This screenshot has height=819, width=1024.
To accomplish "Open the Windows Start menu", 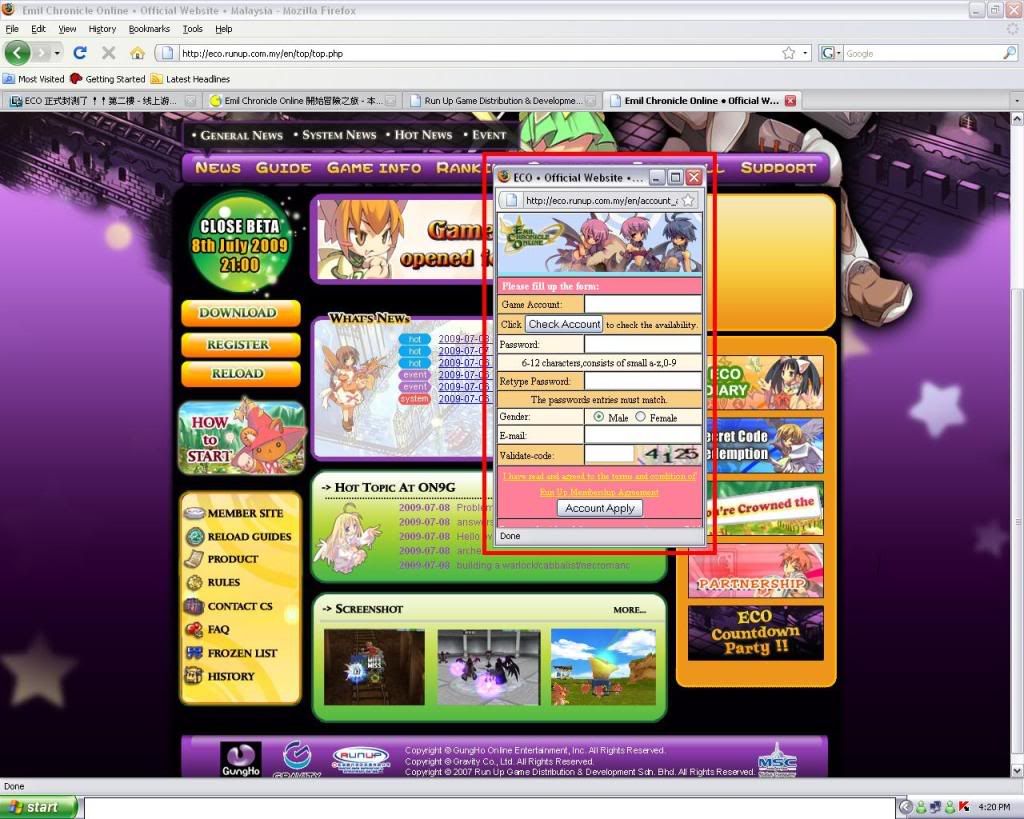I will pos(38,807).
